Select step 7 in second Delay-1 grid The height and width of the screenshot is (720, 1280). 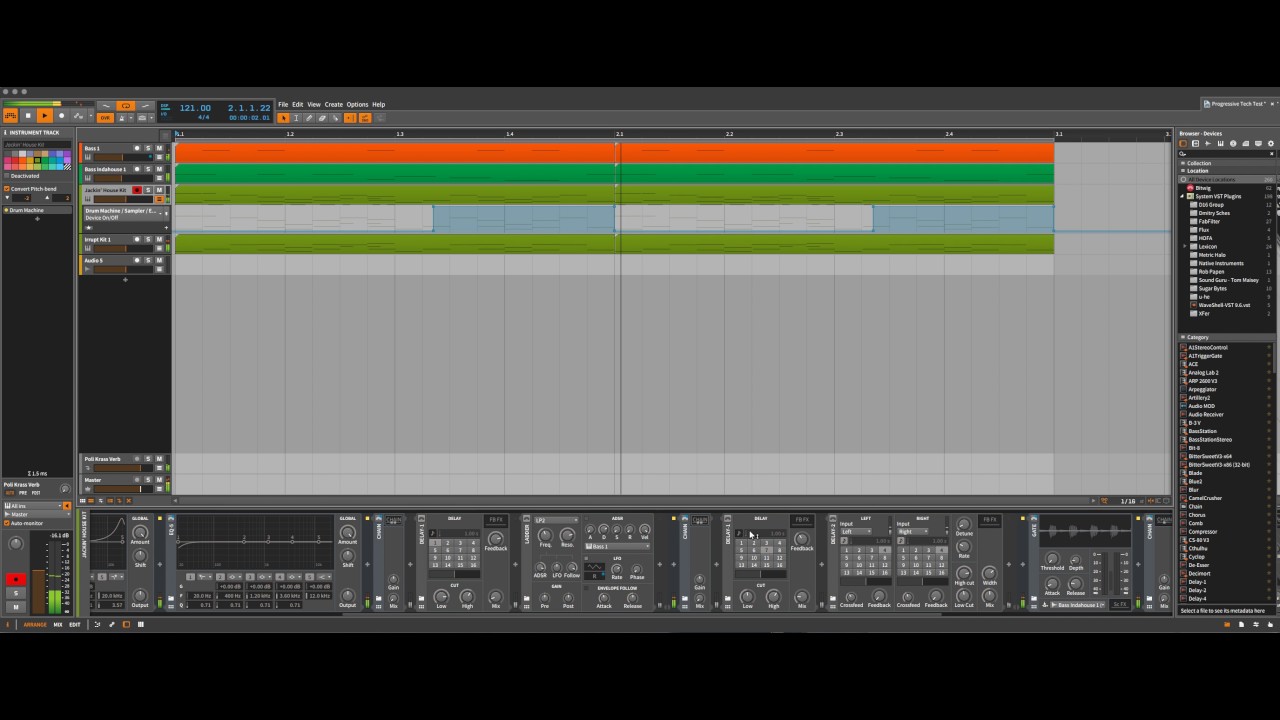767,550
